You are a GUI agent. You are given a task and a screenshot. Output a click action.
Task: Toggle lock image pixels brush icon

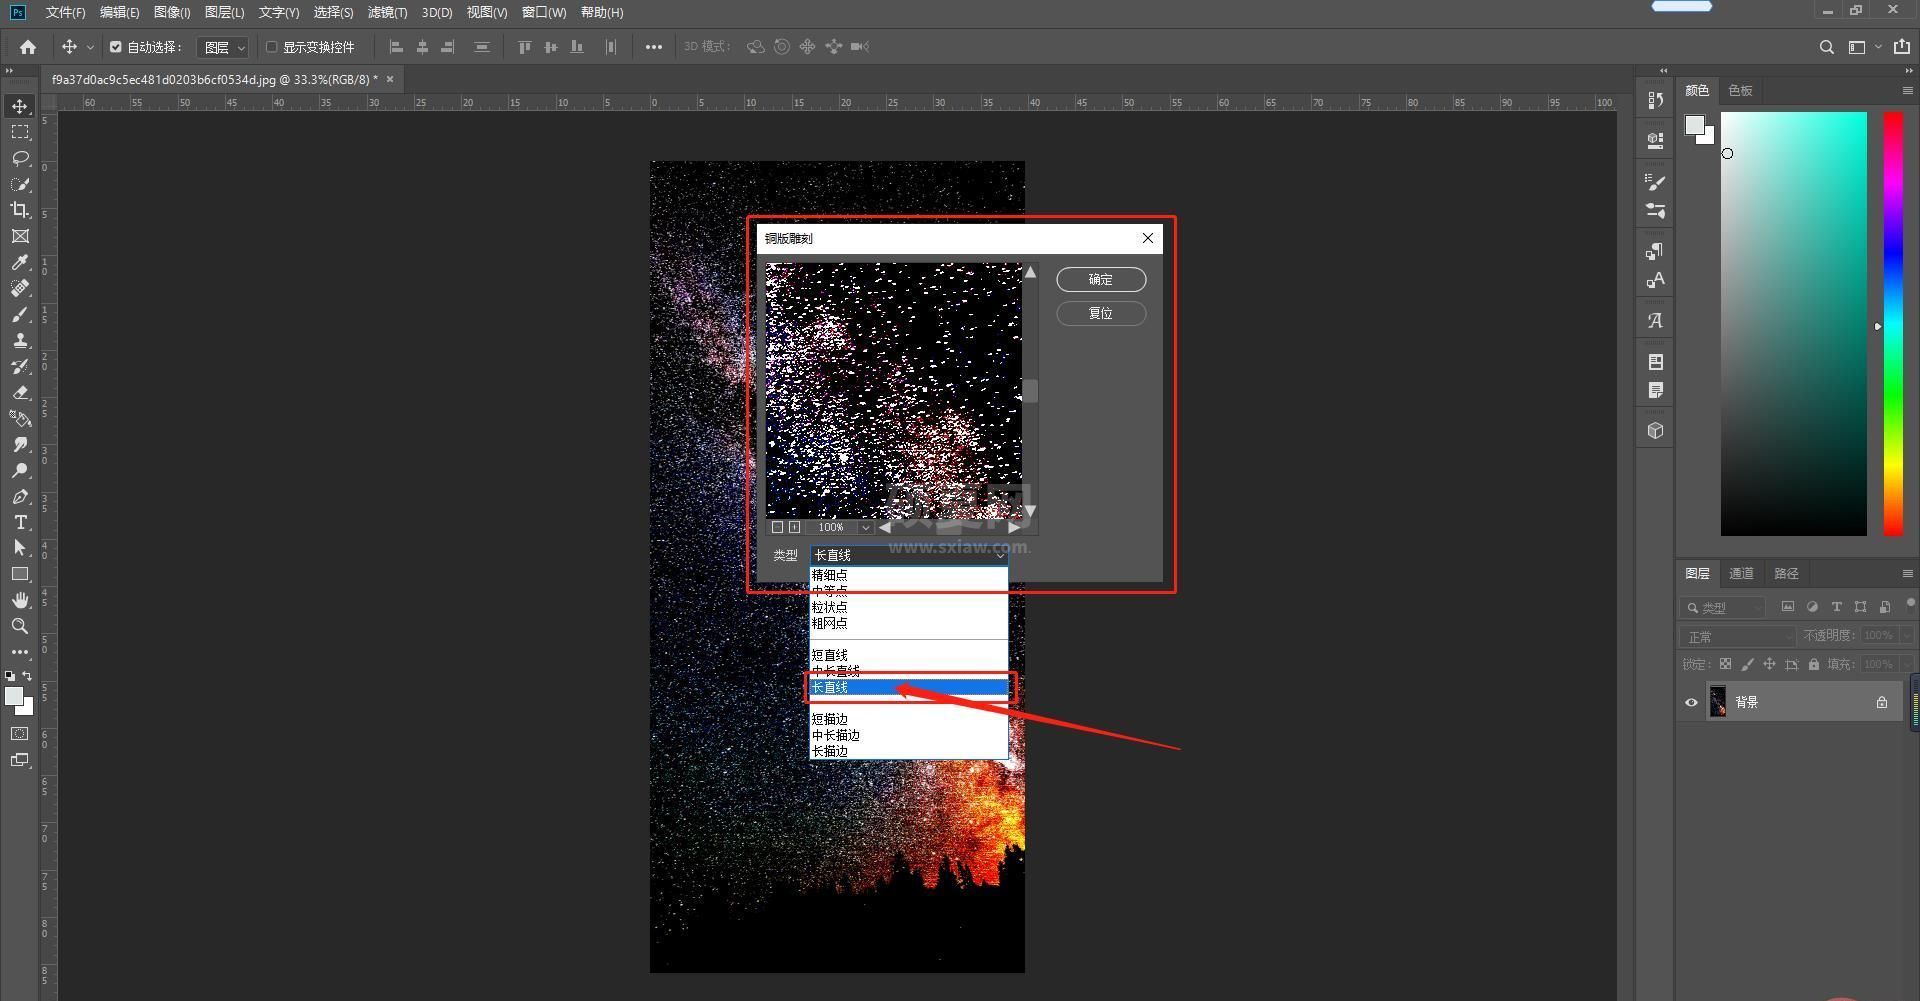(x=1747, y=664)
